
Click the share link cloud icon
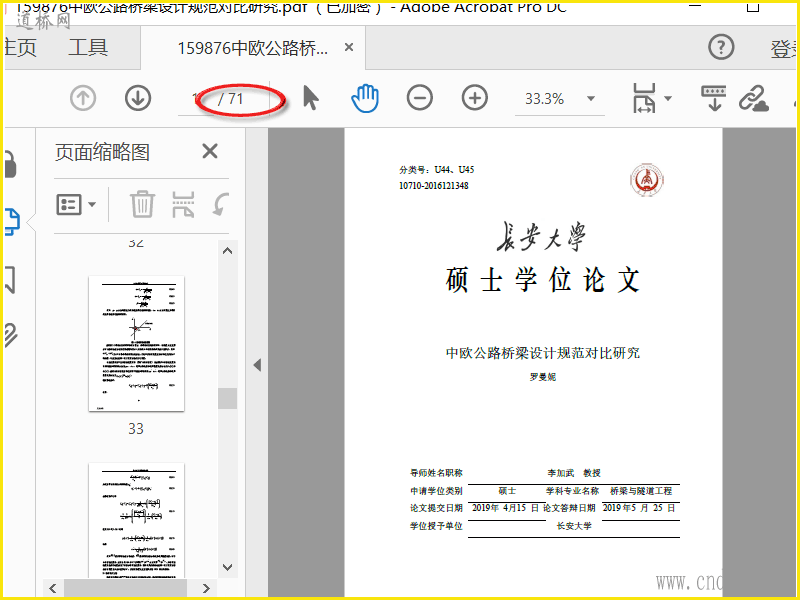coord(754,98)
